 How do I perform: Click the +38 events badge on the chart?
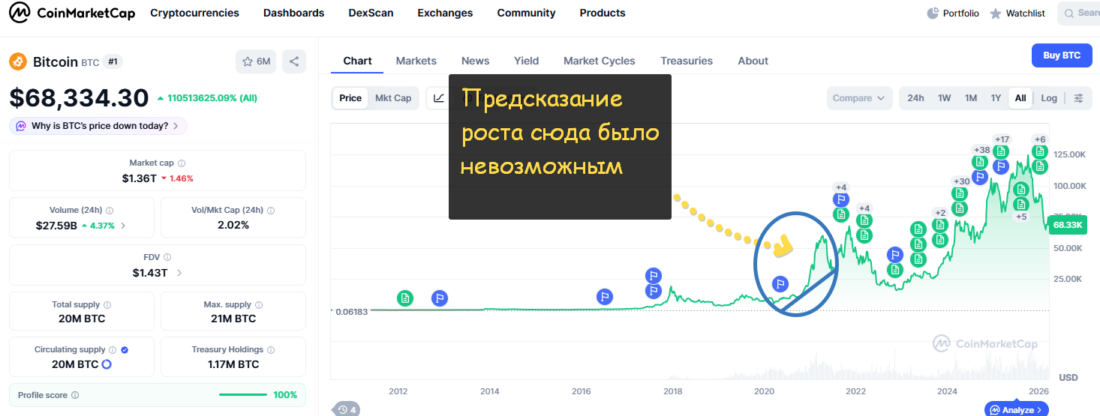(981, 150)
